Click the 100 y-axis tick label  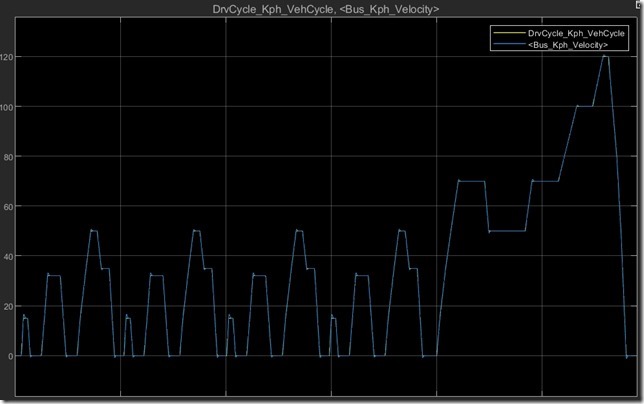click(x=6, y=107)
